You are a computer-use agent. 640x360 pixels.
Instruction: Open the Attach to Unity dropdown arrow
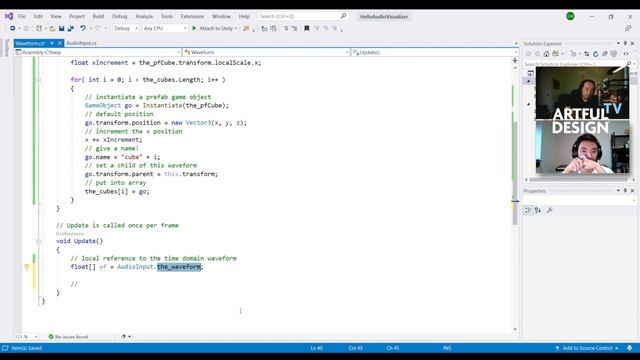[x=236, y=29]
